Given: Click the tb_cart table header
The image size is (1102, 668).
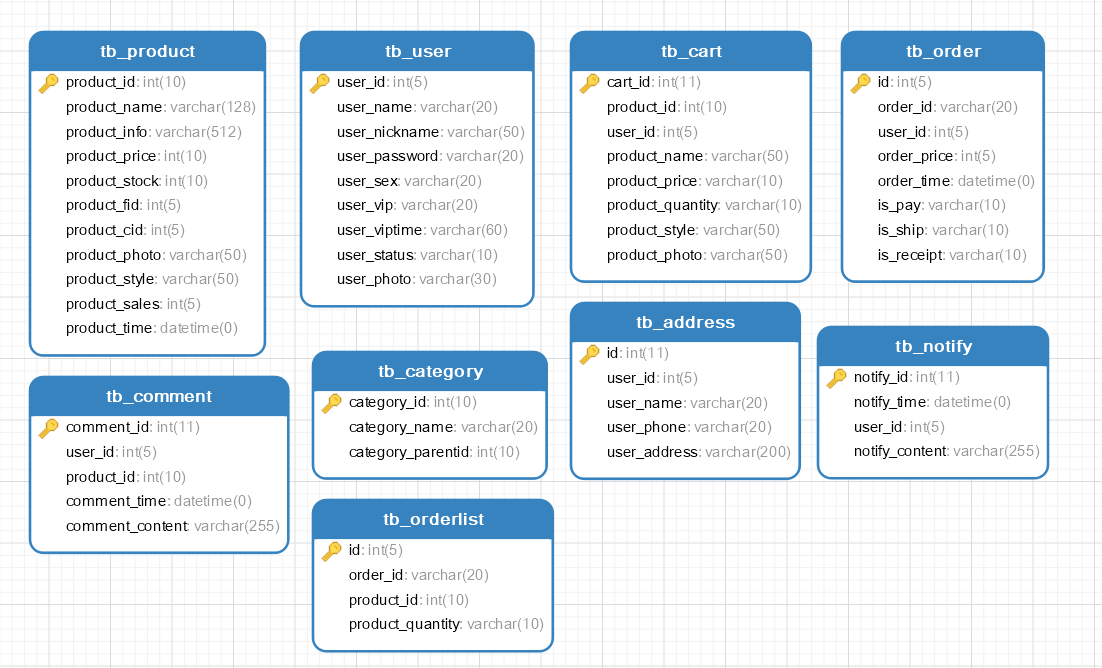Looking at the screenshot, I should pyautogui.click(x=690, y=51).
